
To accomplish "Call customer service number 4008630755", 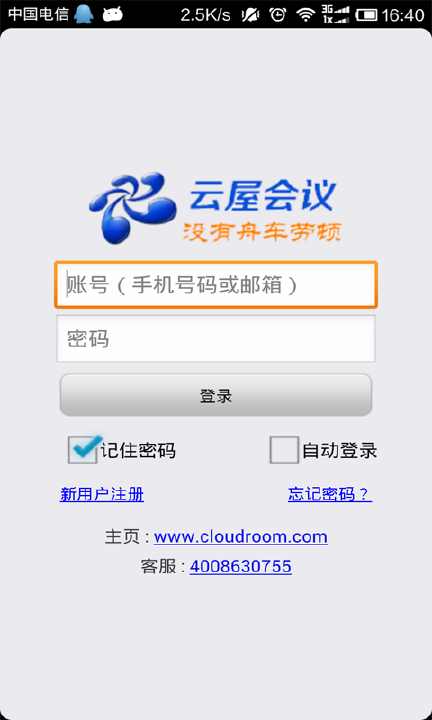I will 241,566.
